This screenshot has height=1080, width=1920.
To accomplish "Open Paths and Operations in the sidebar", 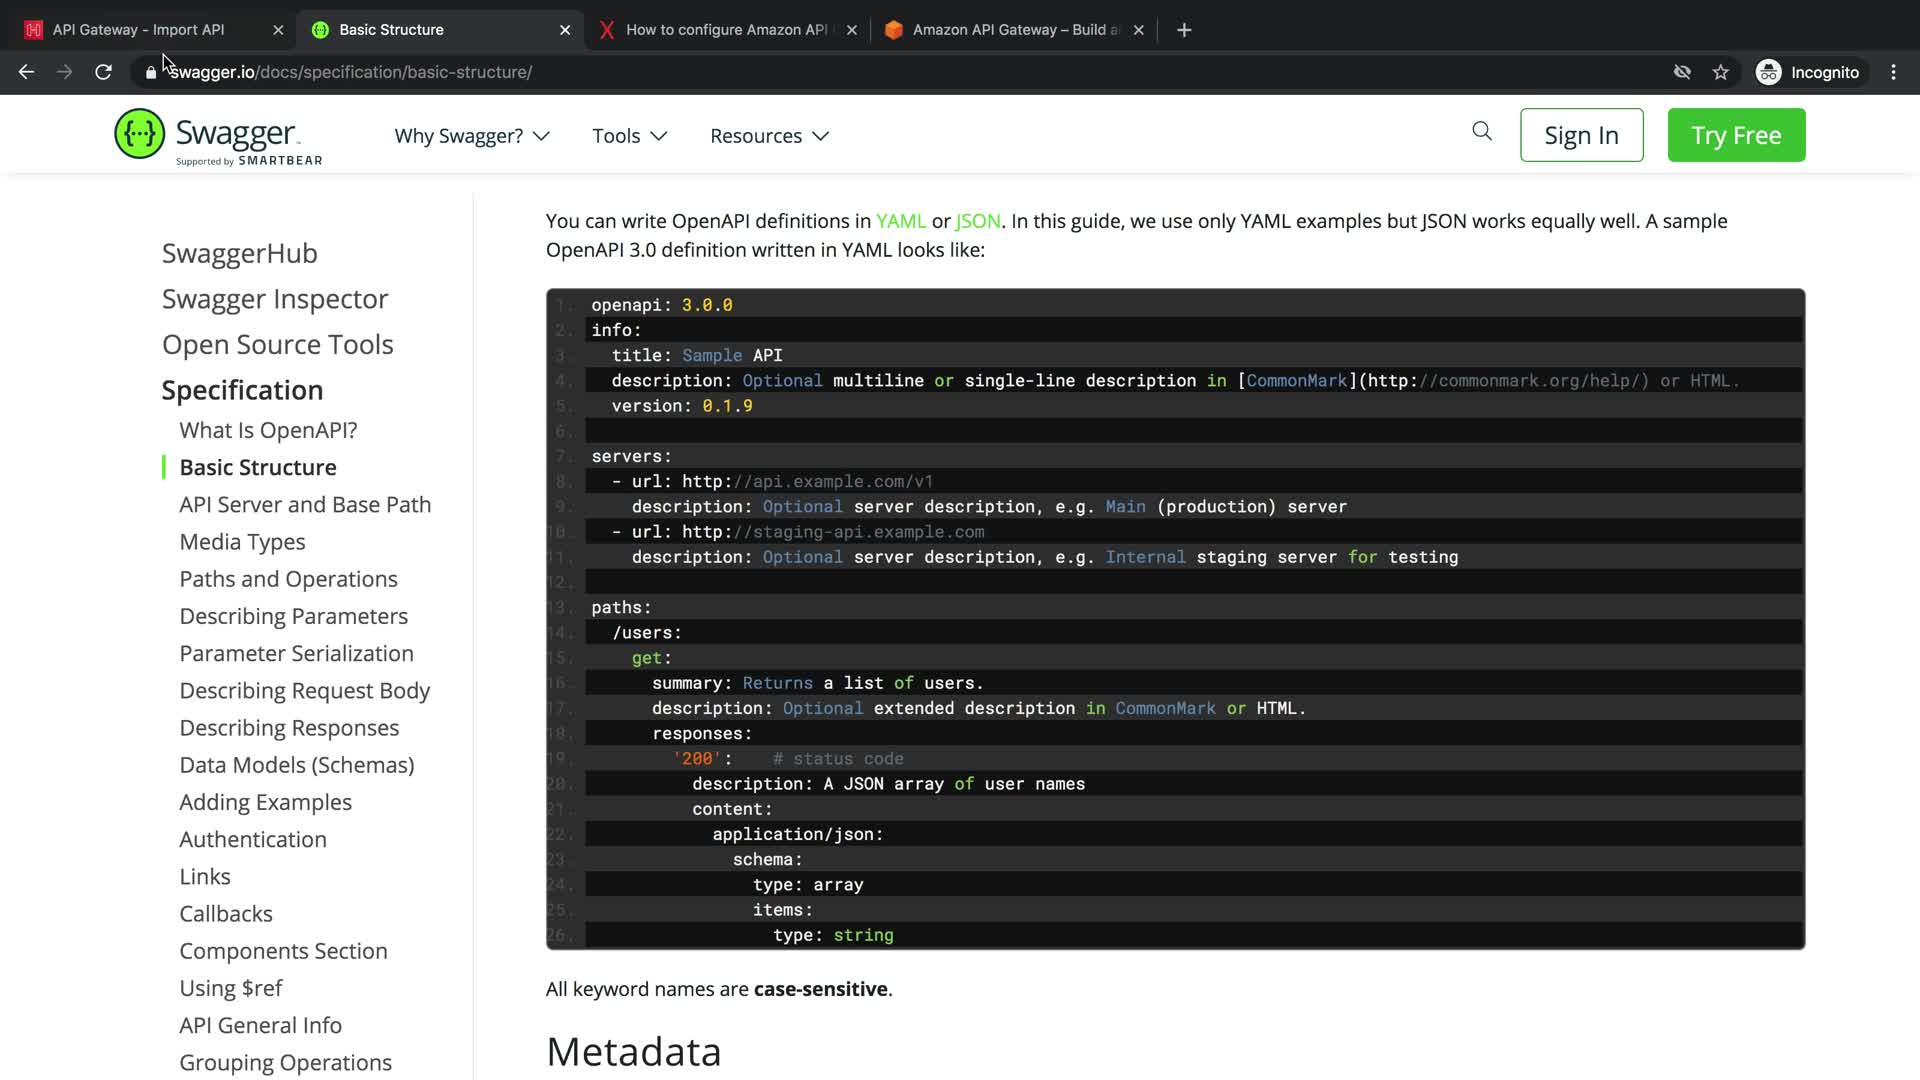I will 288,579.
